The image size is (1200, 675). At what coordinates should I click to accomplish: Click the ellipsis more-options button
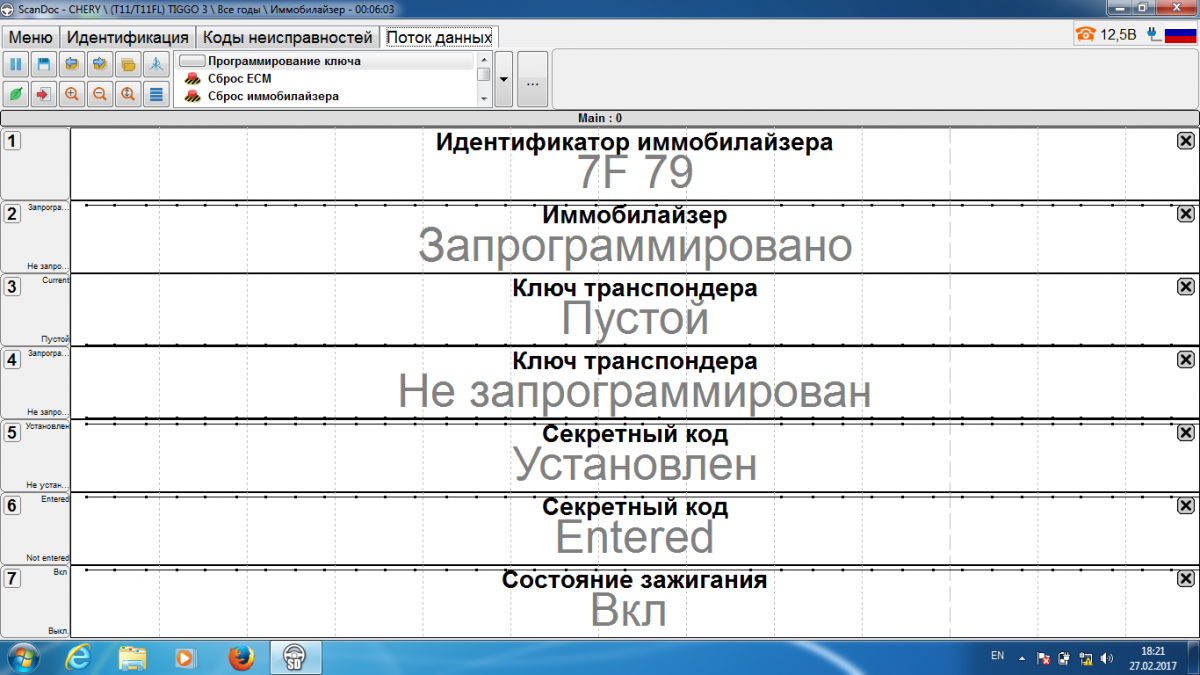coord(532,80)
